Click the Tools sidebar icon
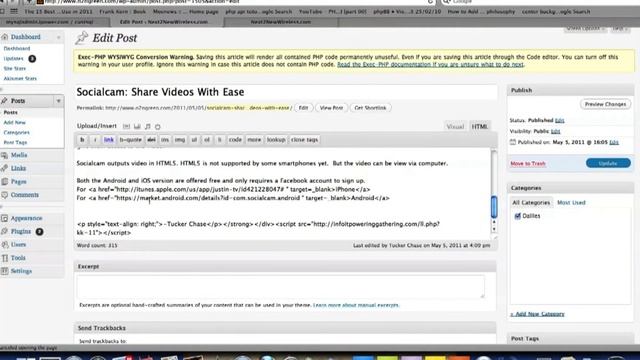This screenshot has height=360, width=640. [x=4, y=258]
